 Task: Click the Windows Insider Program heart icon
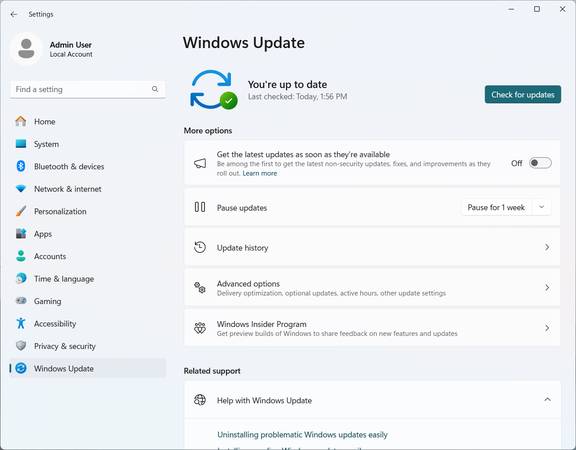coord(200,328)
